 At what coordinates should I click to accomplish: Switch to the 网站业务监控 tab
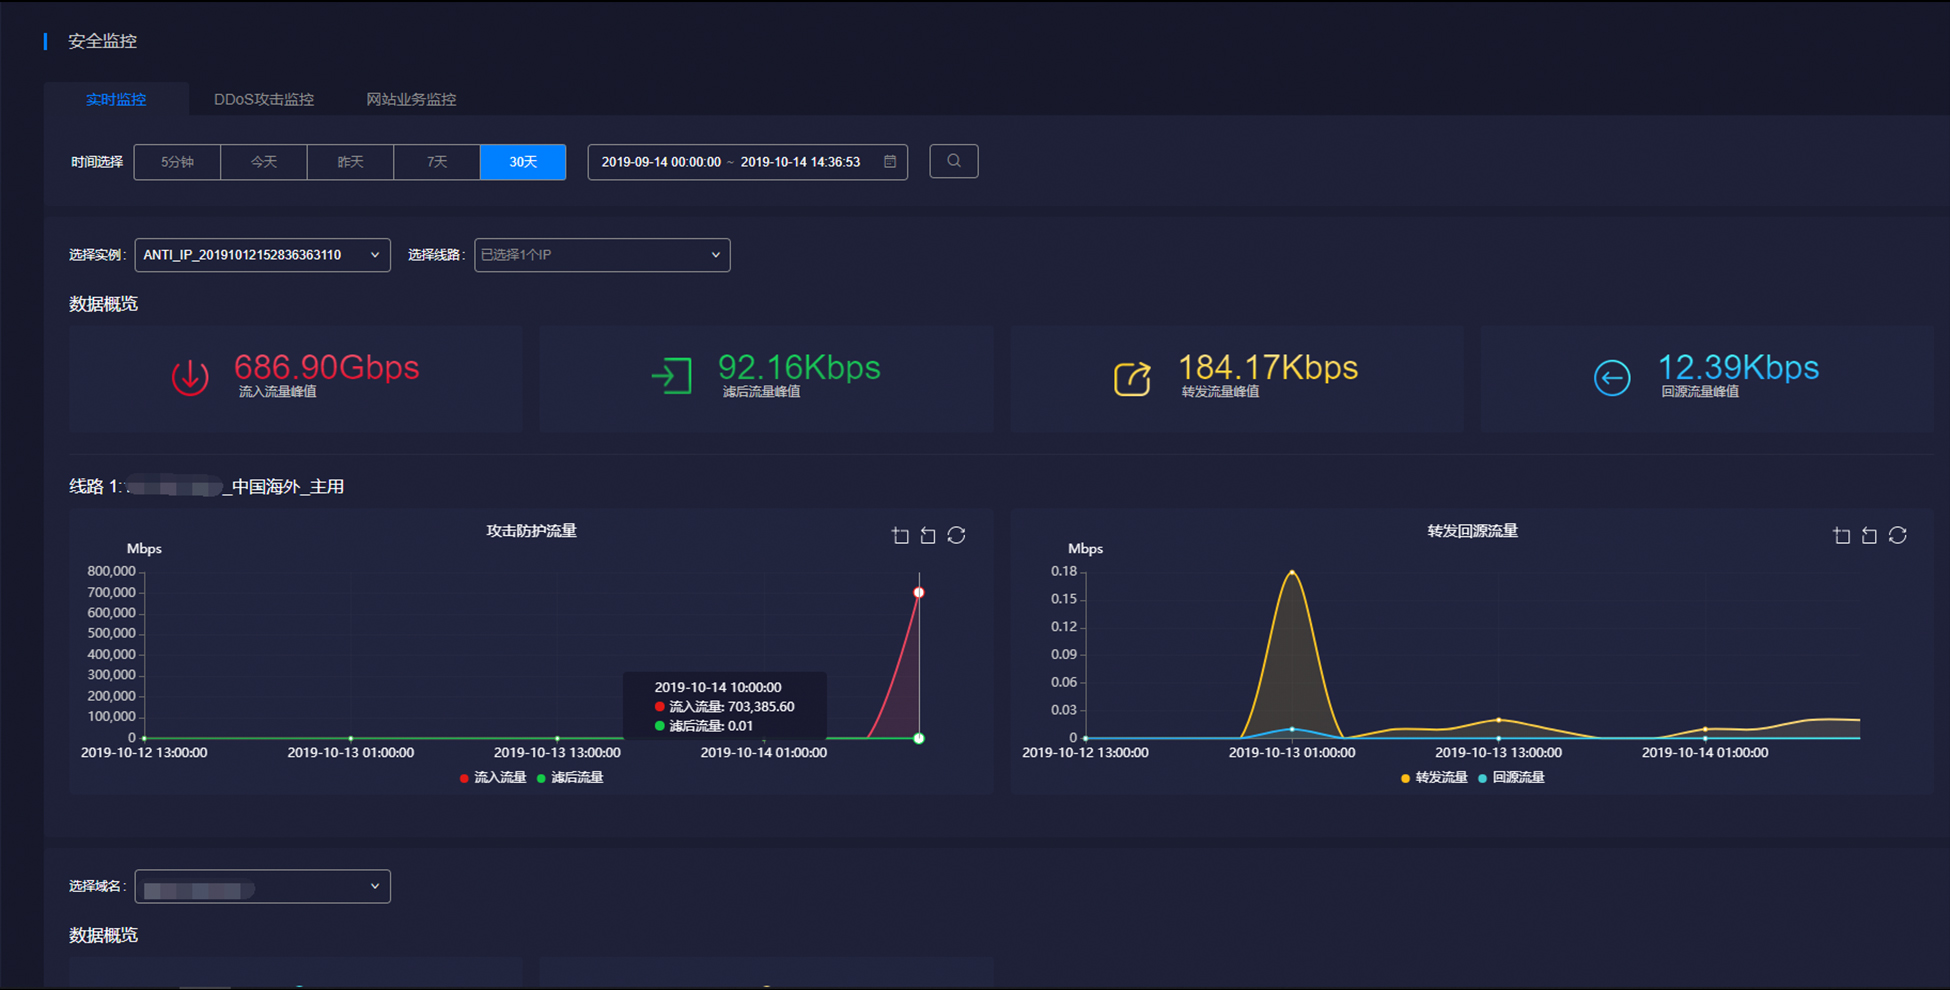(411, 99)
